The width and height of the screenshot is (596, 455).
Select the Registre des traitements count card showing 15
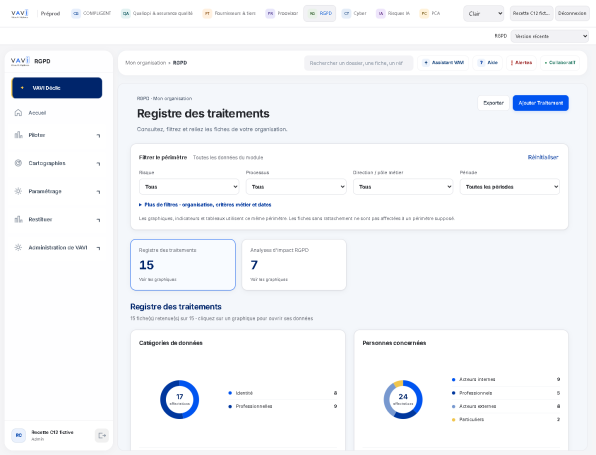tap(183, 265)
